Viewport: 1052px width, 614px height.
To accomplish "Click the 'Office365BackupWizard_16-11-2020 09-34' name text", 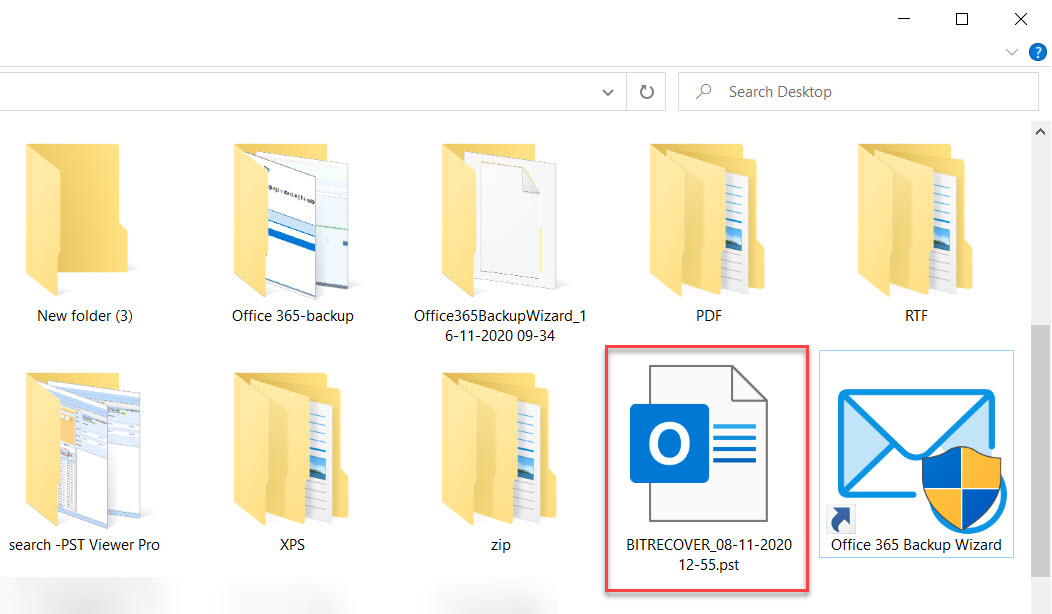I will 500,325.
